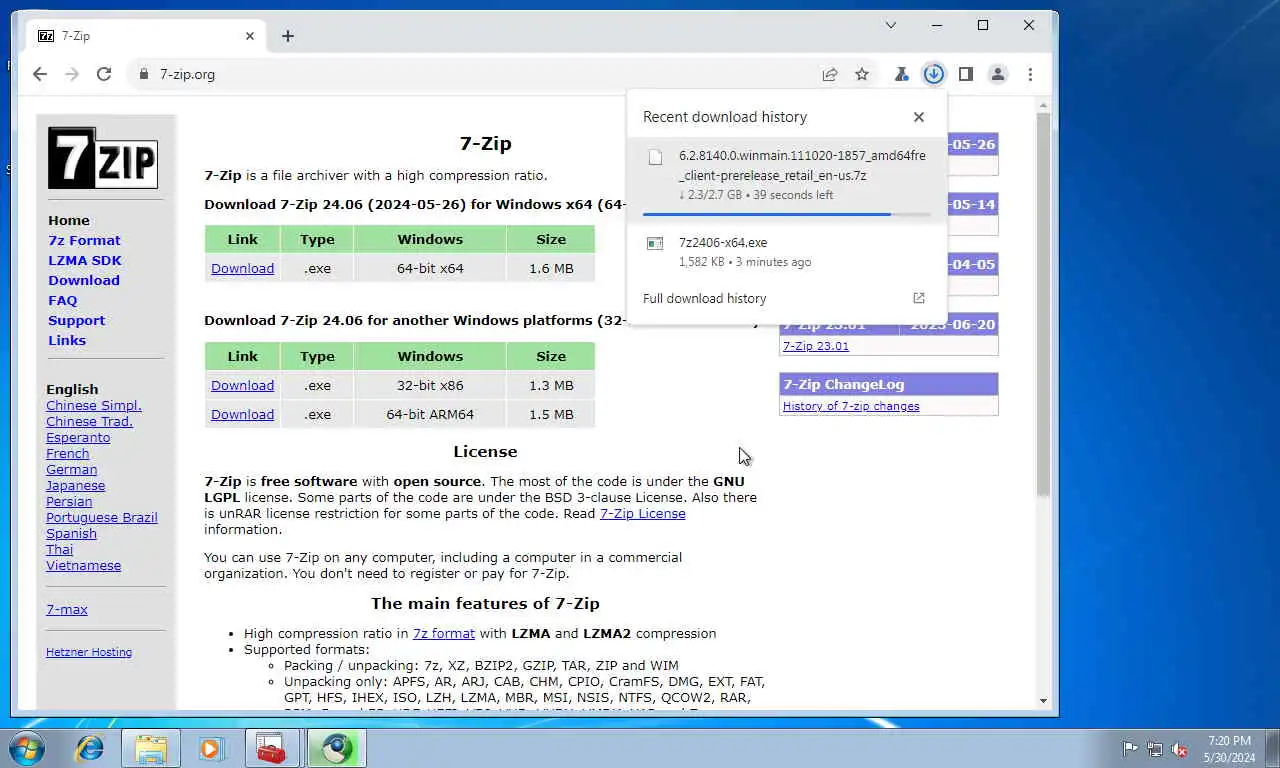Open the FAQ sidebar link

[x=62, y=300]
